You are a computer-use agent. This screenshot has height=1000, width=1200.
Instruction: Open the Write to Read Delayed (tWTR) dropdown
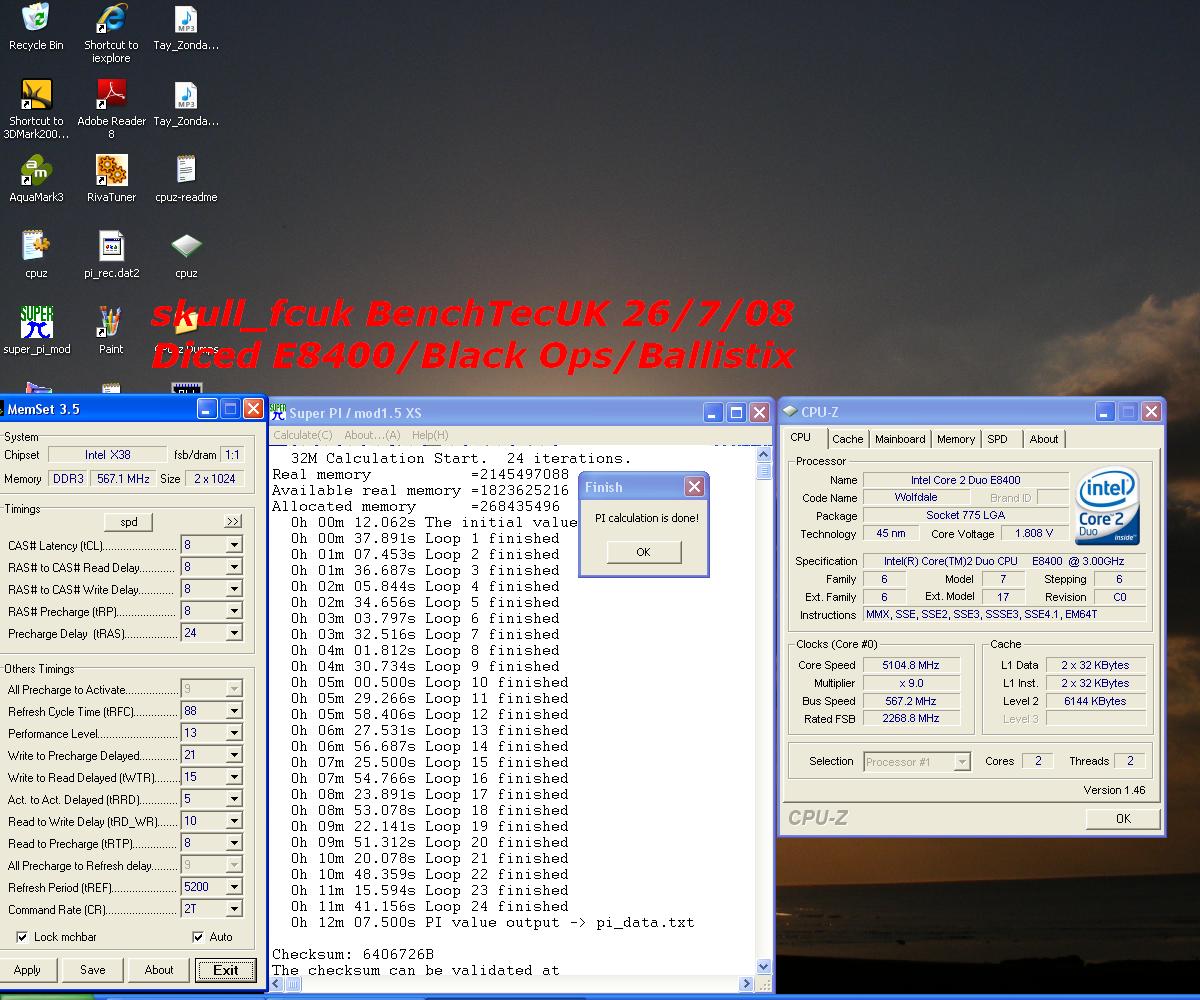point(234,777)
